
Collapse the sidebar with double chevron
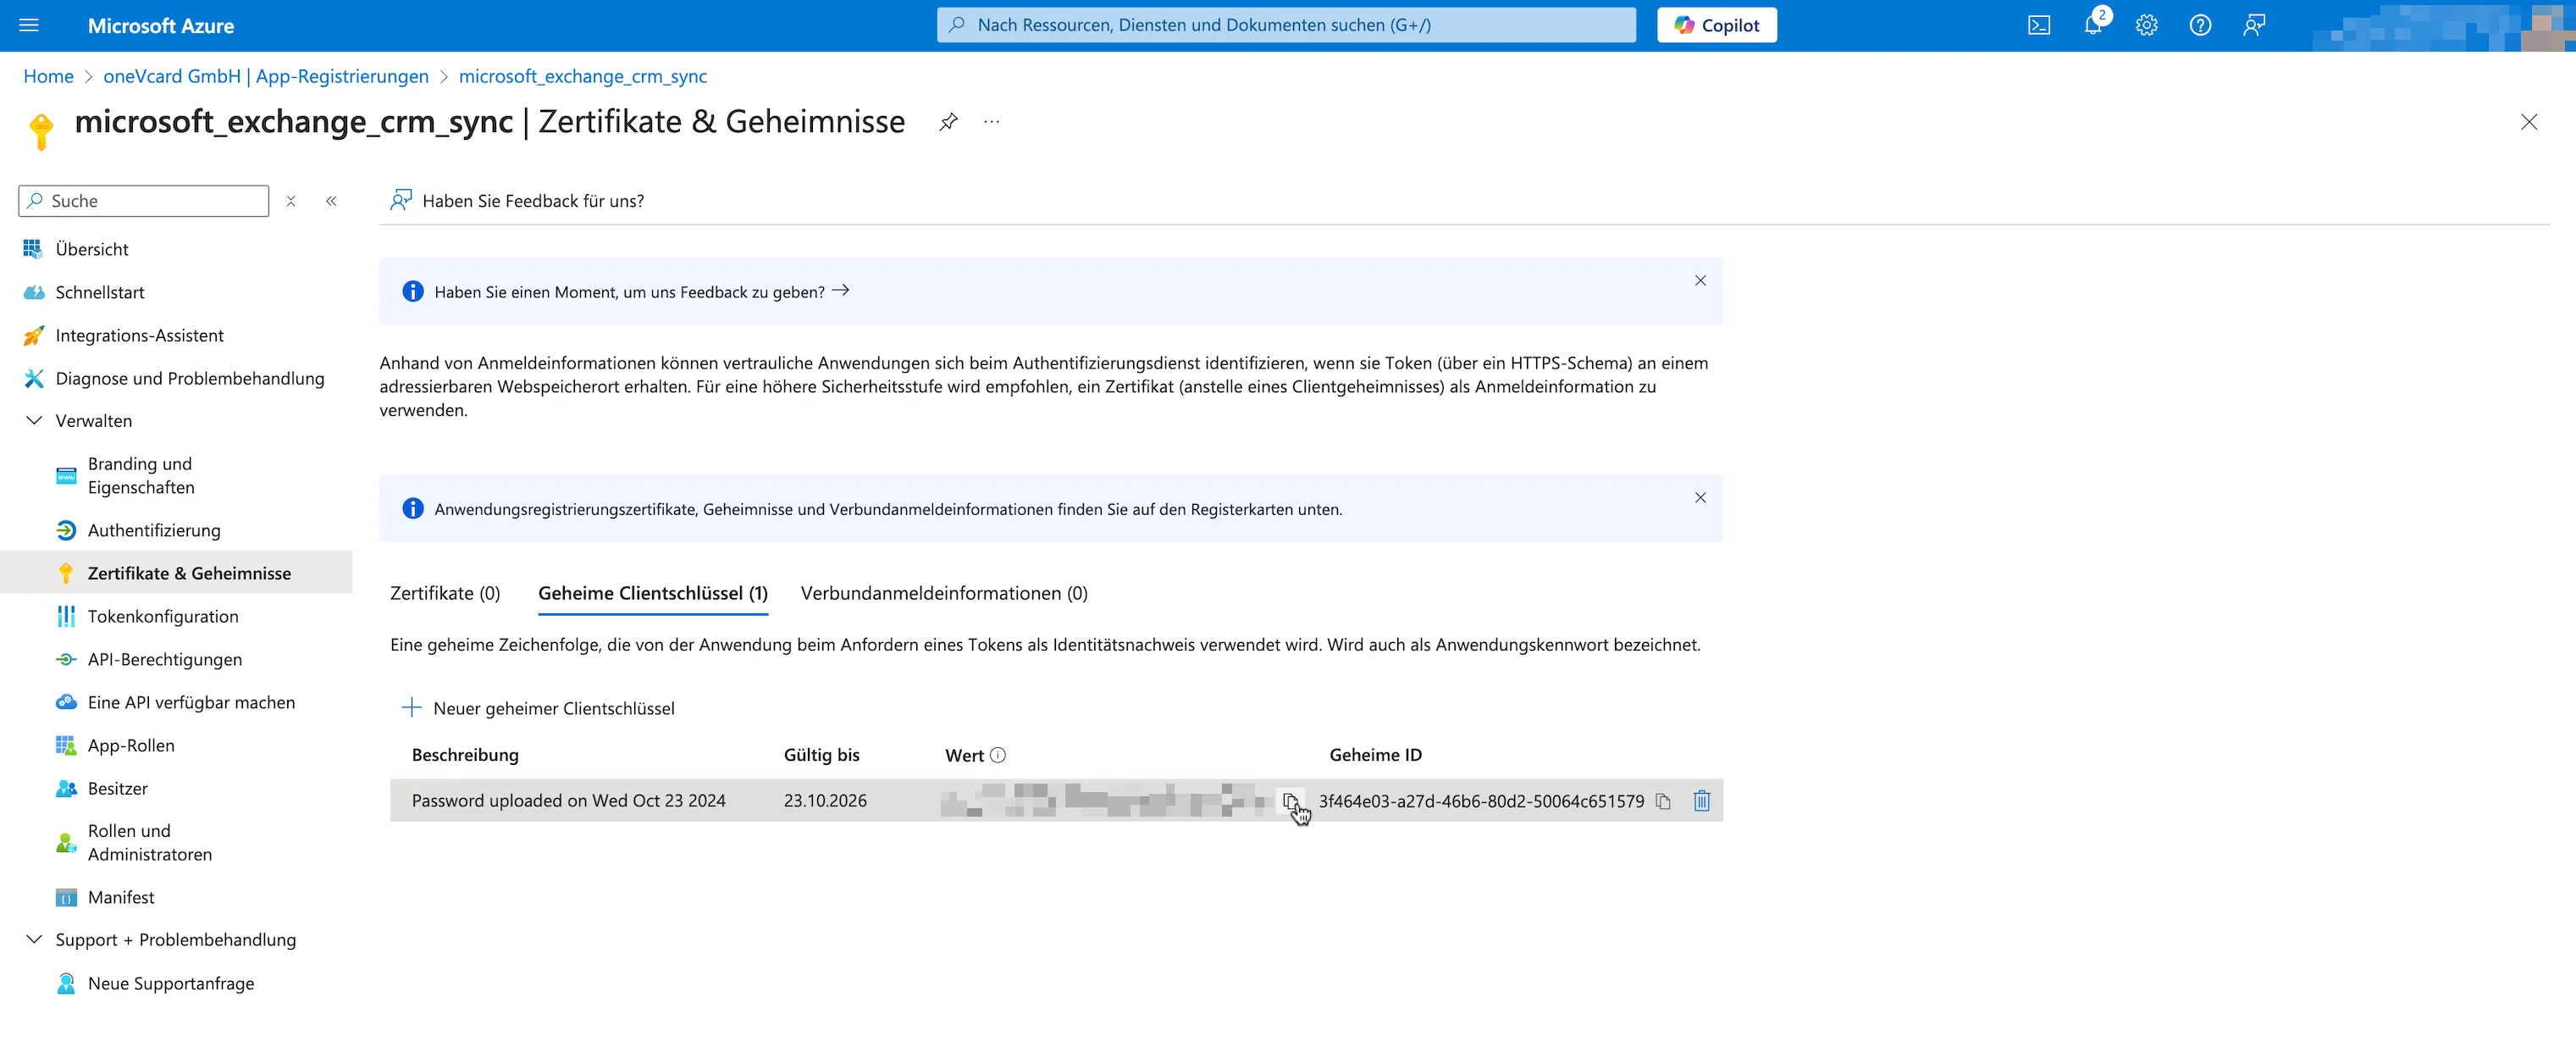point(331,201)
